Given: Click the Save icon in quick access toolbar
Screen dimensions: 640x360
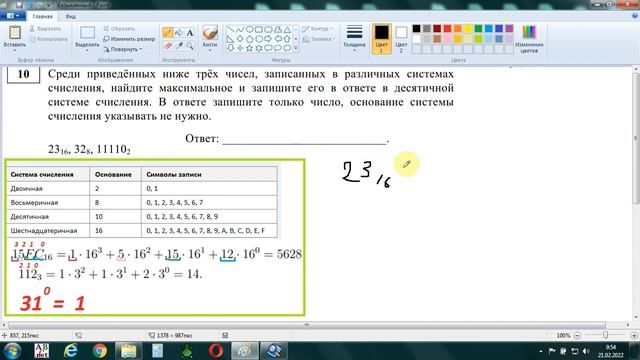Looking at the screenshot, I should pos(19,5).
